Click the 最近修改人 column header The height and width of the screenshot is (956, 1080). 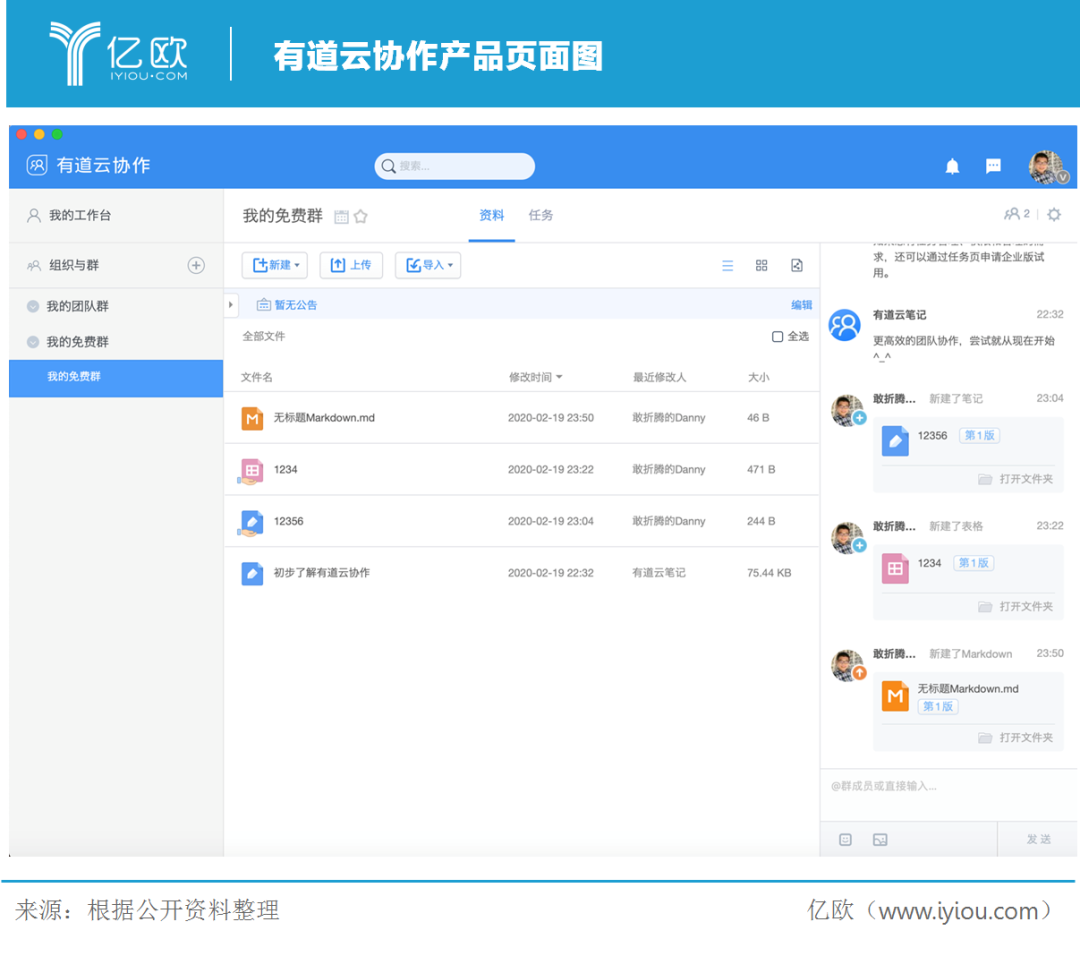coord(660,377)
